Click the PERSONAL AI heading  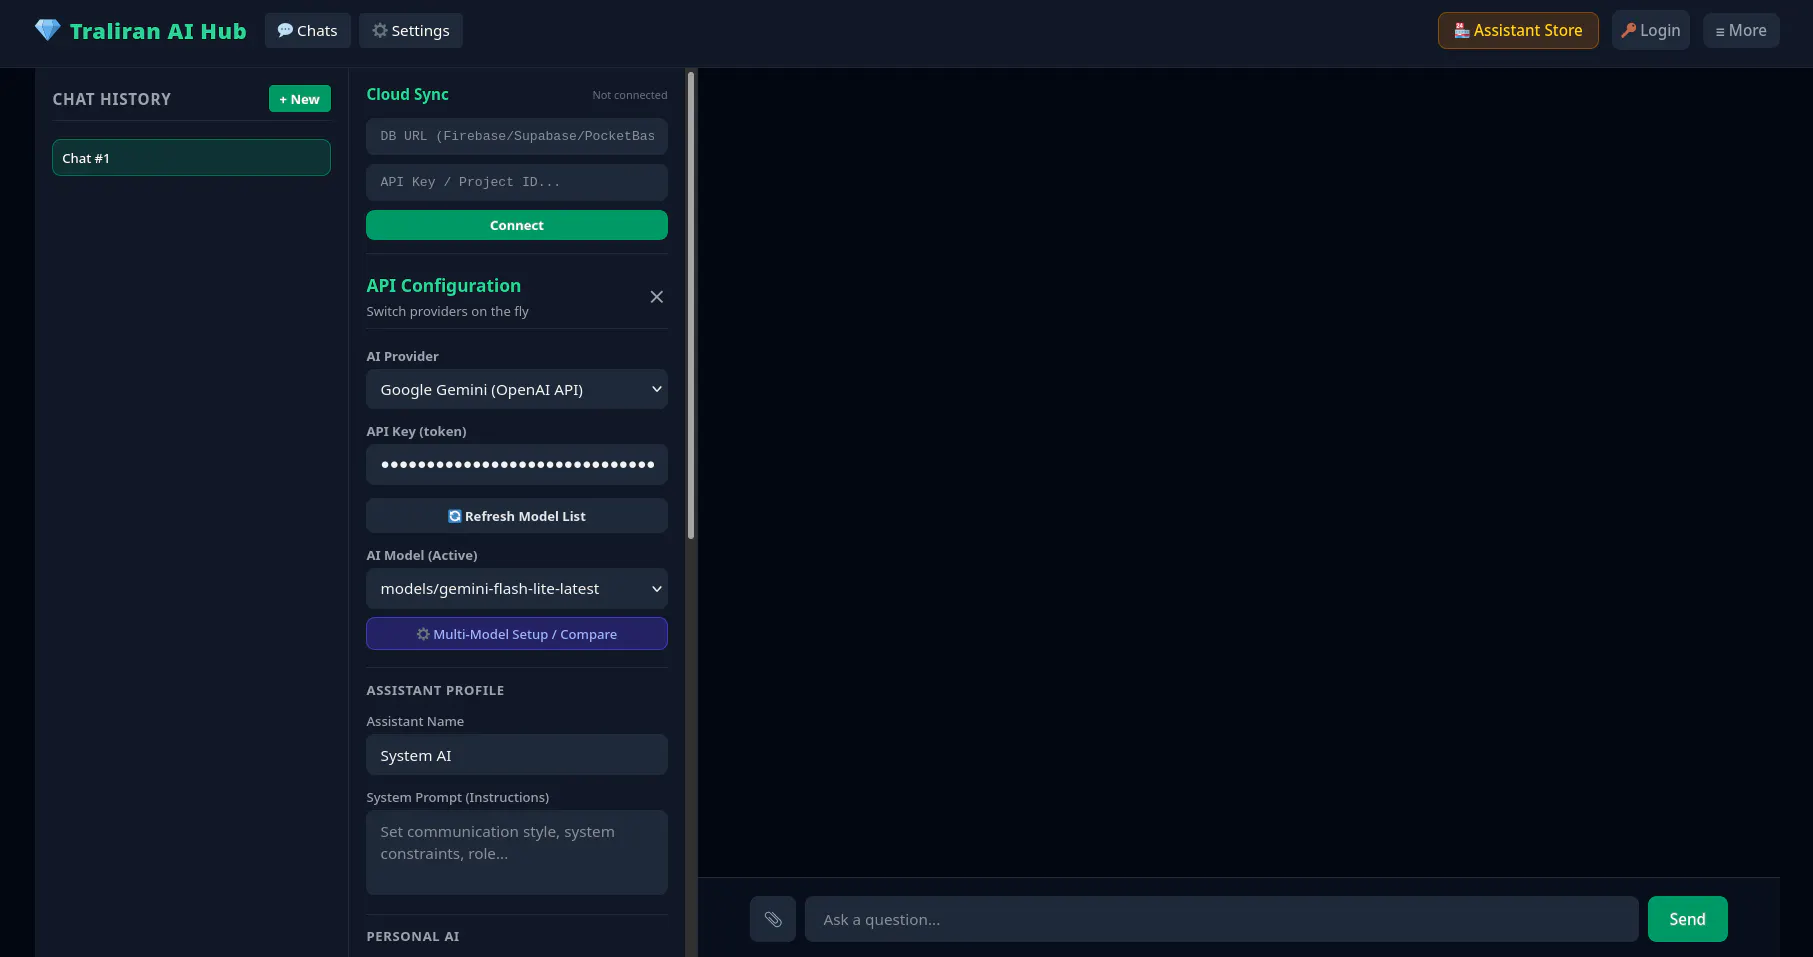click(x=413, y=936)
